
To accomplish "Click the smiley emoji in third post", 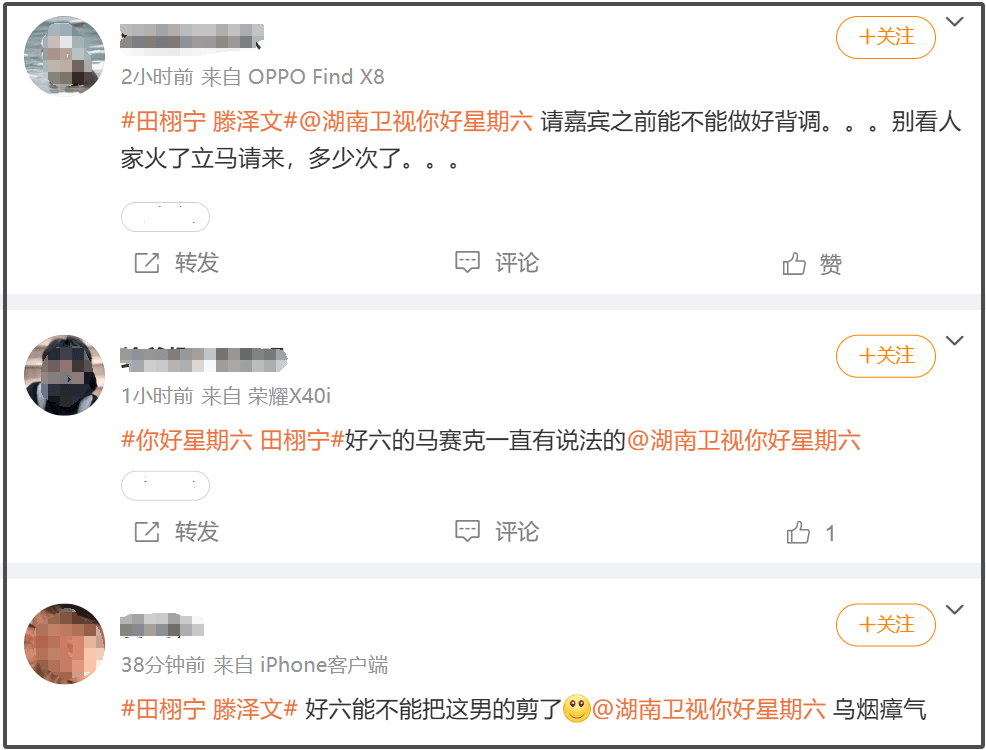I will 577,709.
